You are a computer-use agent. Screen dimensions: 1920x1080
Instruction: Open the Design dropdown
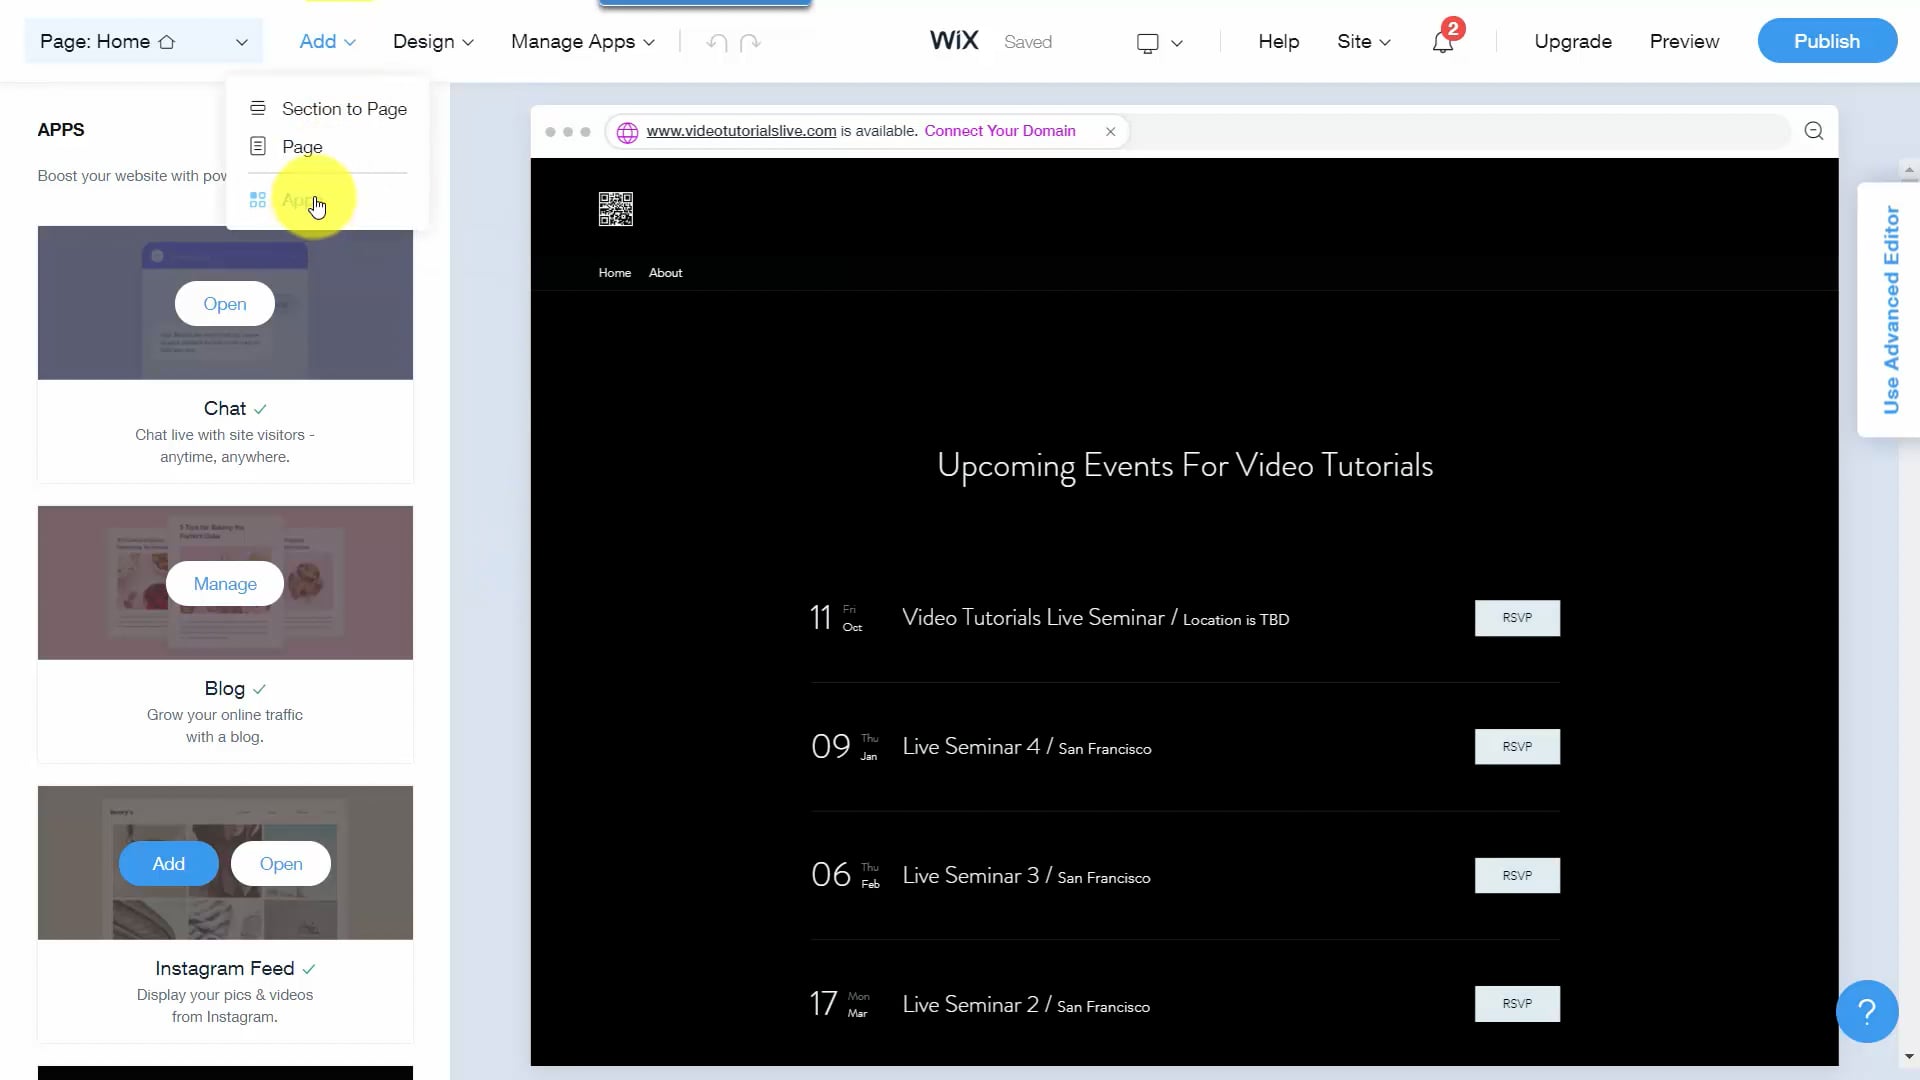[x=432, y=42]
